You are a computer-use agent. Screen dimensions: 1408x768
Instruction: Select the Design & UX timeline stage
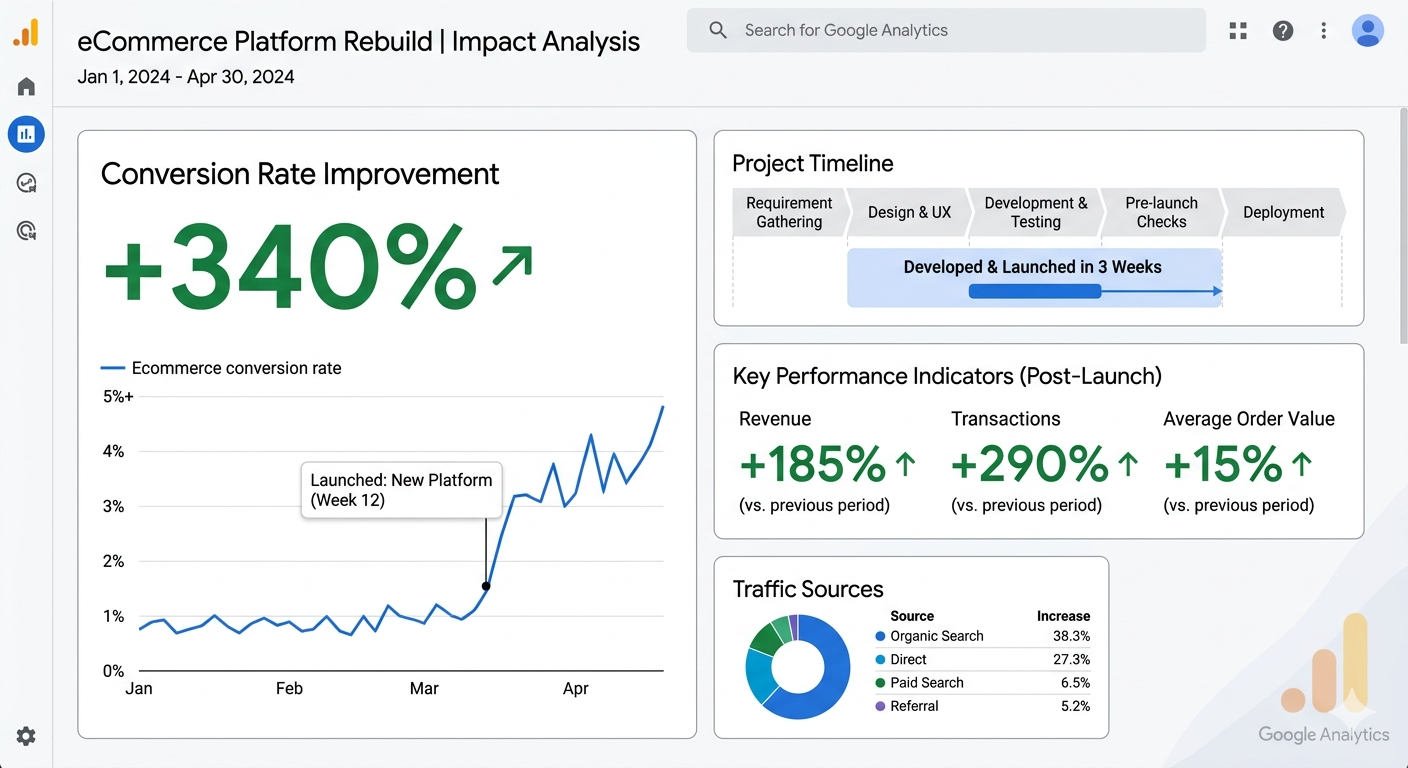click(909, 212)
